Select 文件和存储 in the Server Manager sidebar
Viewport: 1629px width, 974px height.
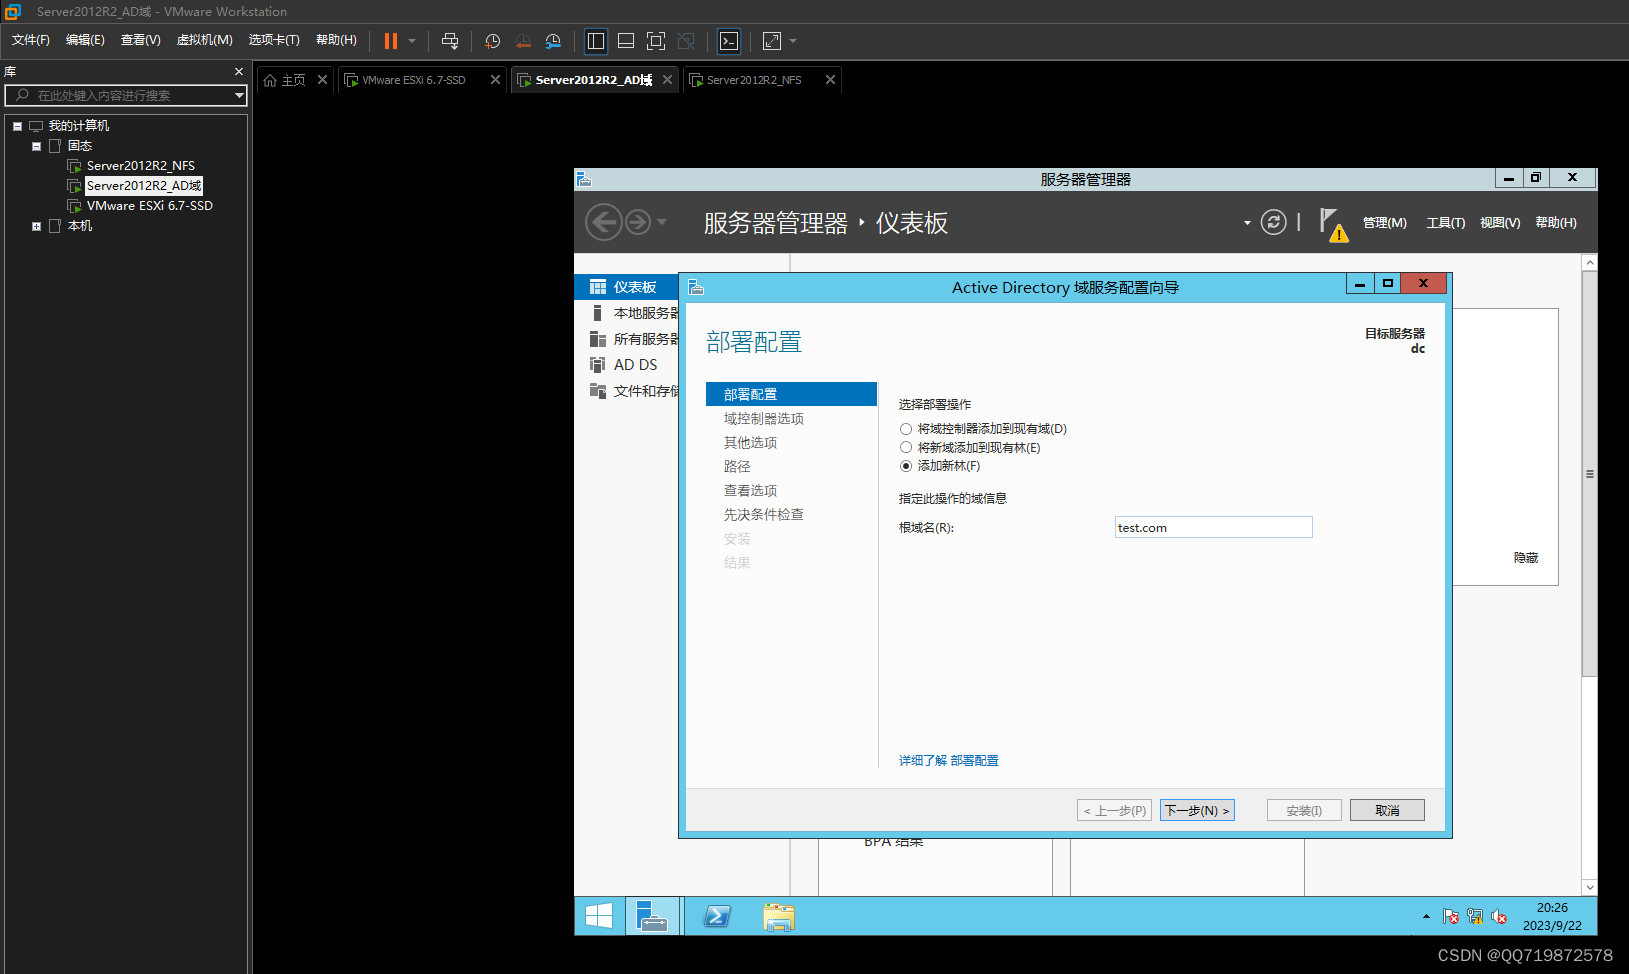[627, 391]
